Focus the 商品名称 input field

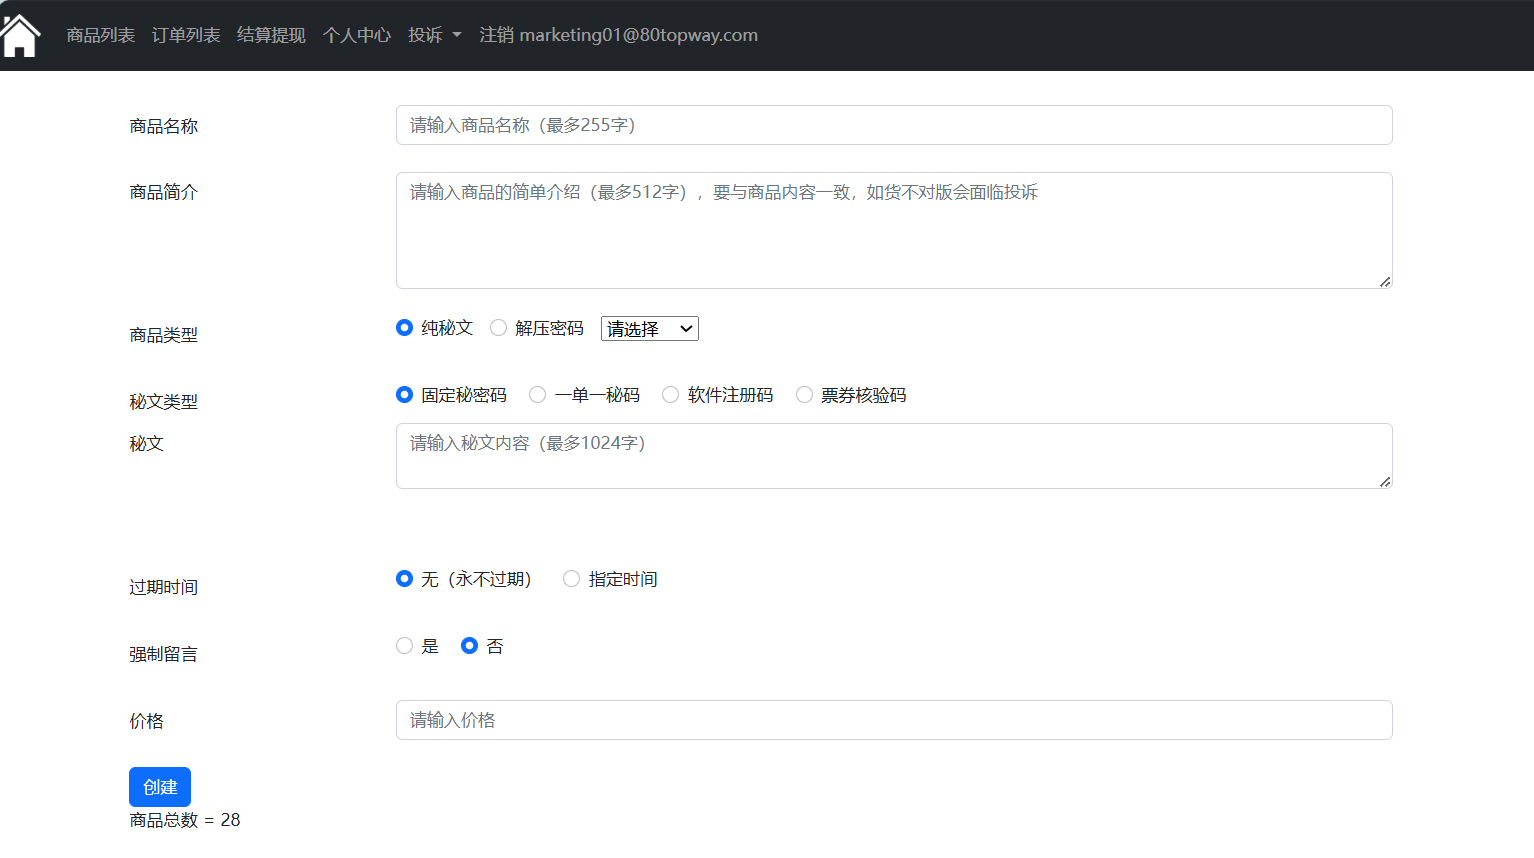click(893, 125)
